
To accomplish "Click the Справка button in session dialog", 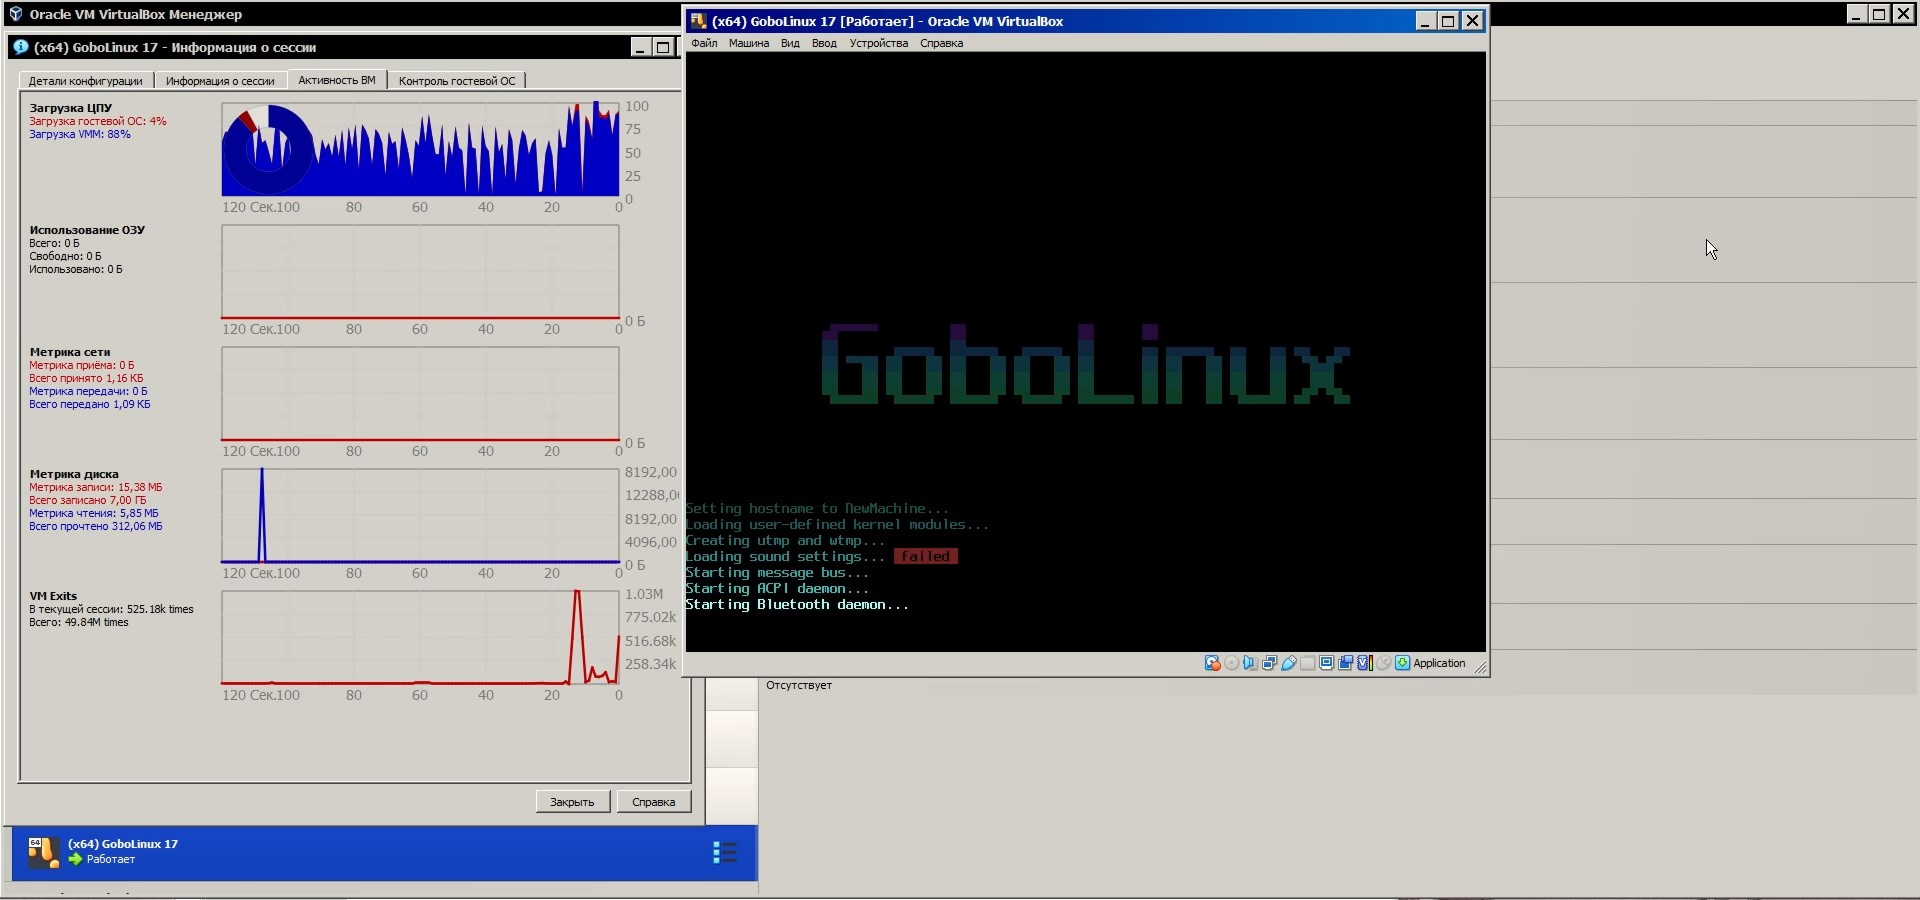I will [x=654, y=801].
